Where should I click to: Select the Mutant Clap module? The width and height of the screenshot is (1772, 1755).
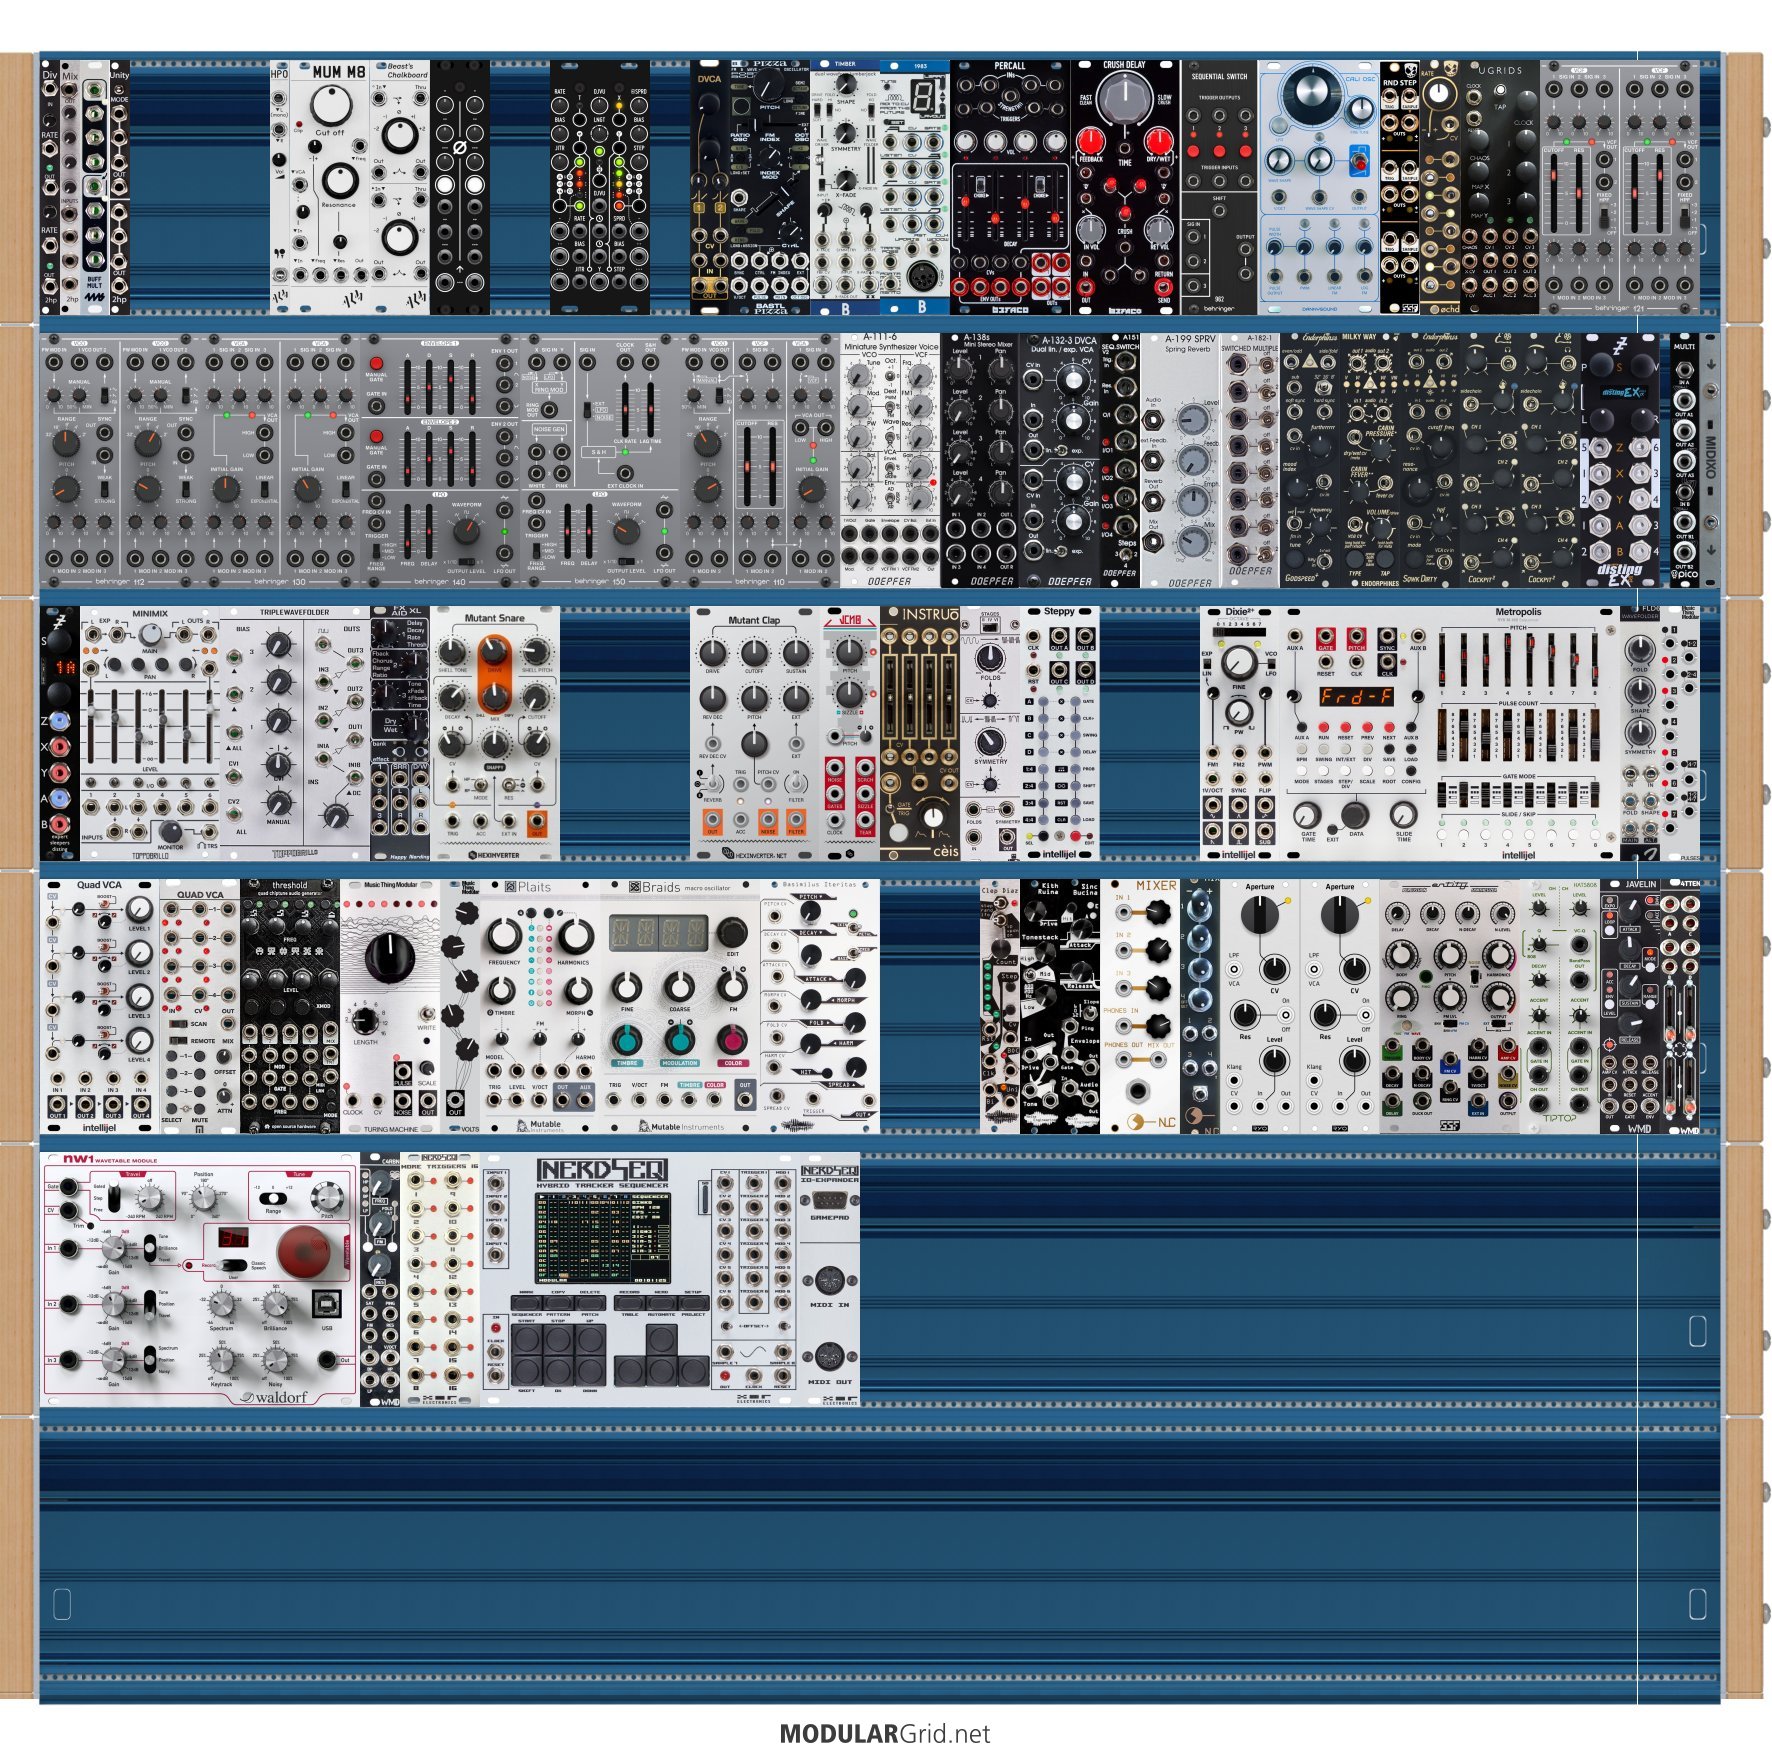coord(755,734)
